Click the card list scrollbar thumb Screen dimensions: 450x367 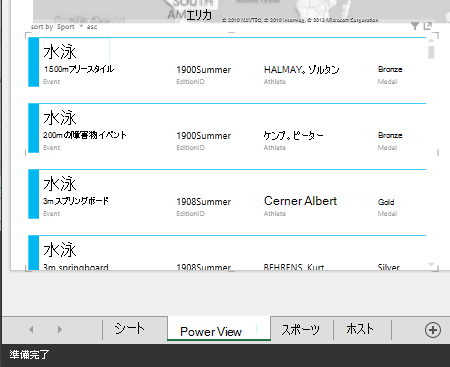click(431, 52)
